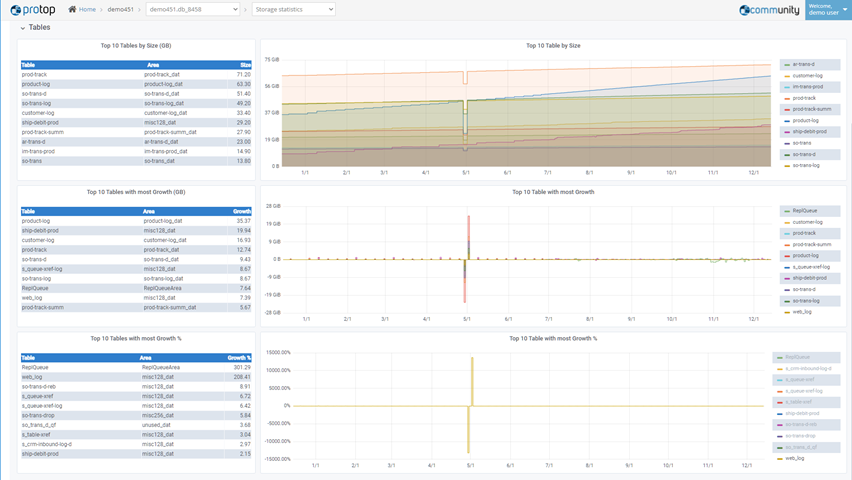Toggle ReplQueue series in Growth chart legend
Image resolution: width=852 pixels, height=480 pixels.
pos(804,210)
